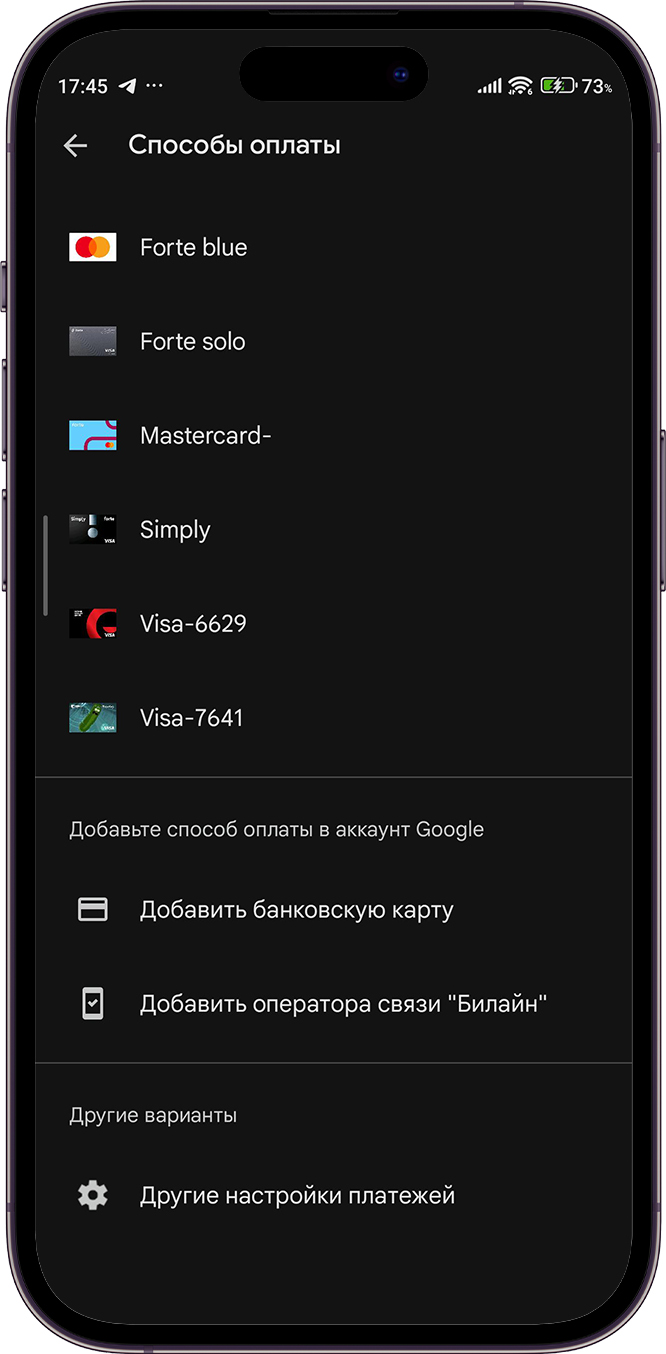Tap the Telegram notification icon in status bar

pos(126,86)
